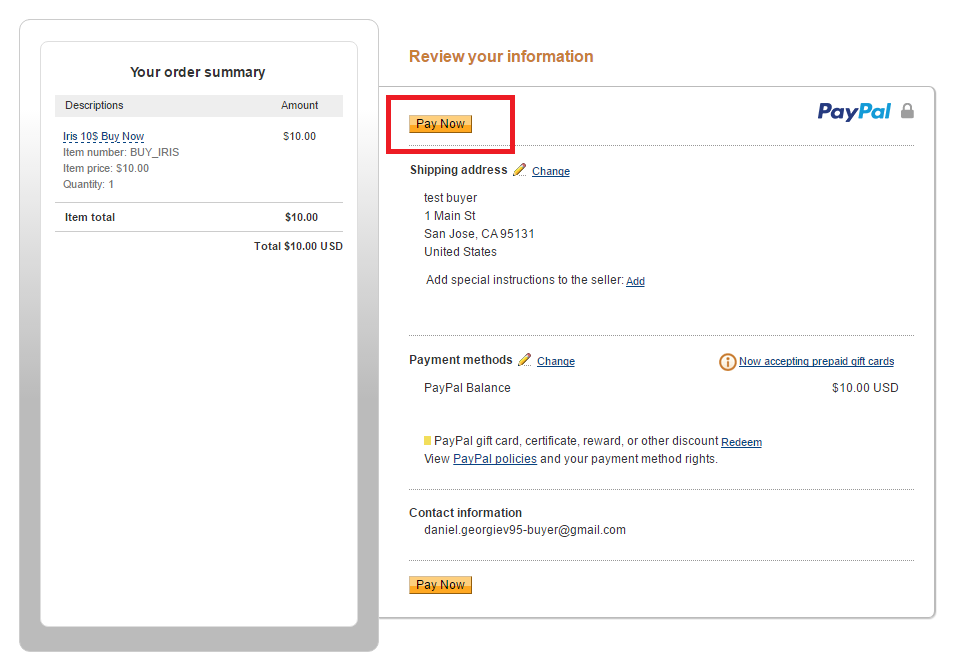The image size is (971, 661).
Task: Click the buyer contact email address
Action: coord(525,530)
